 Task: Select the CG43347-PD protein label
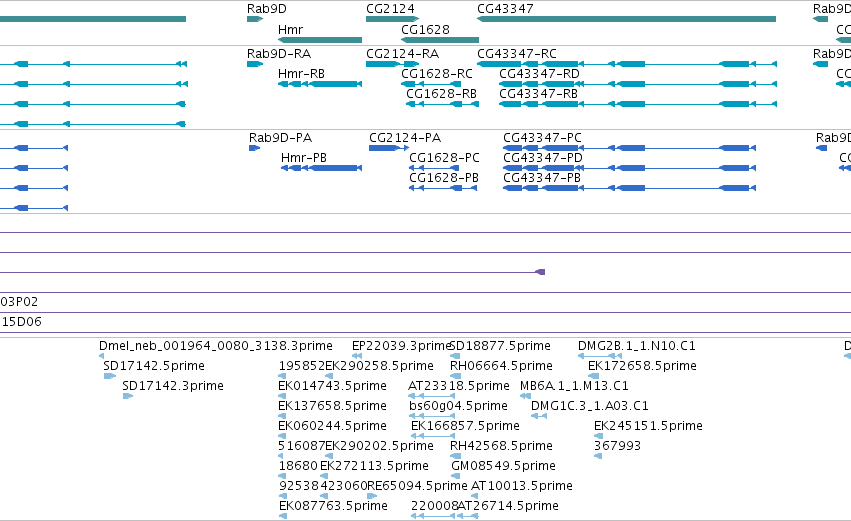pos(543,158)
